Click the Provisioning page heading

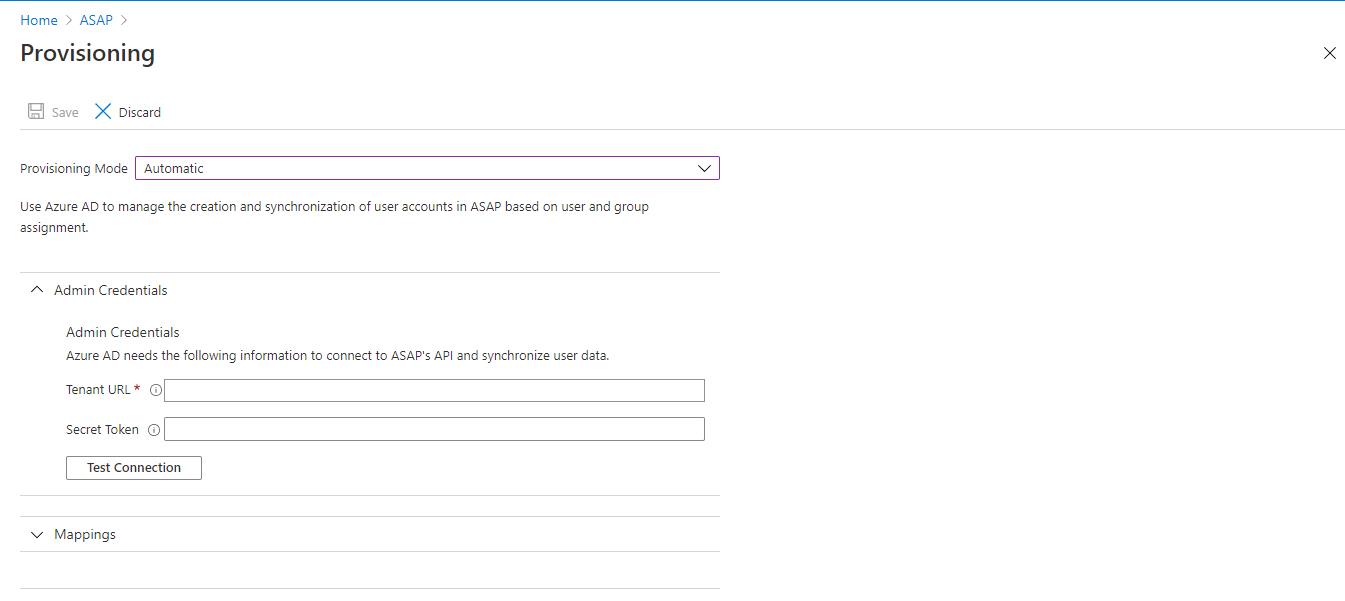88,53
